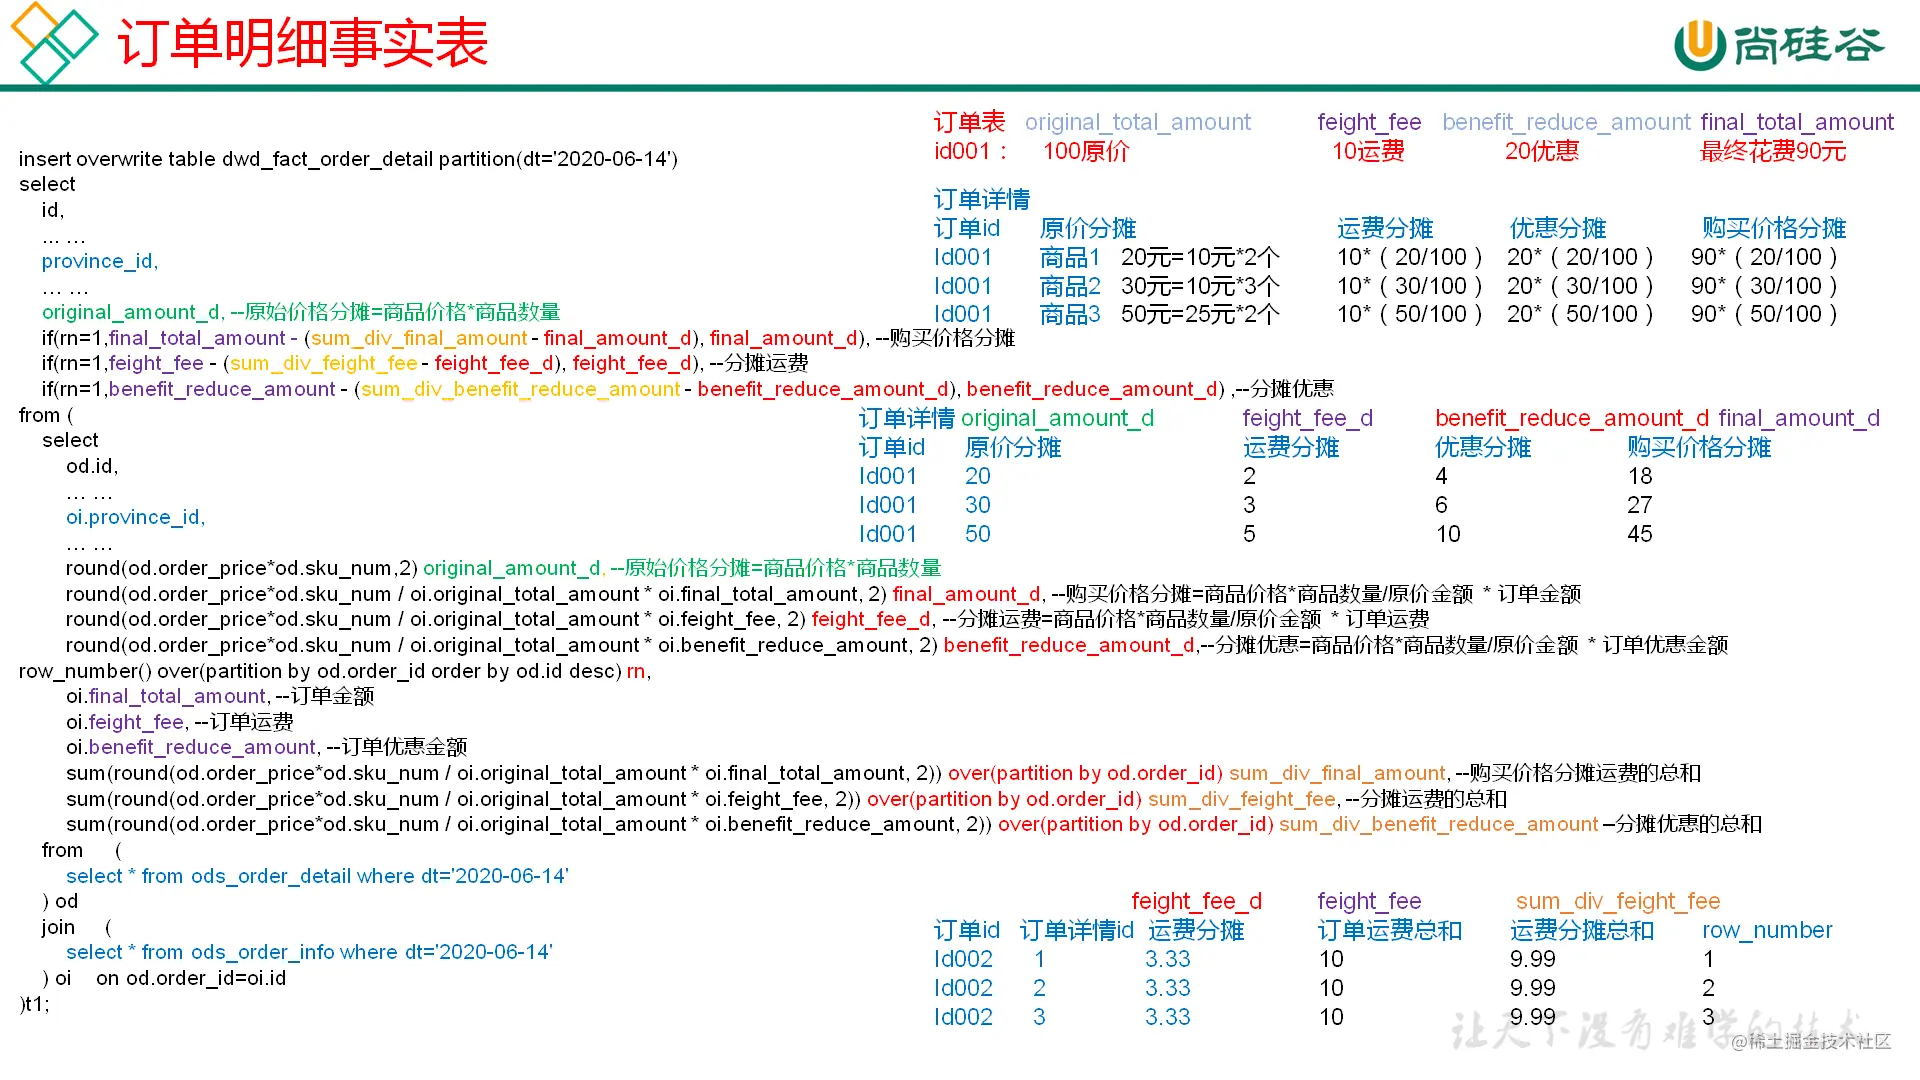Select the line starting if(rn=1,benefit_reduce_amount
Viewport: 1920px width, 1080px height.
(x=688, y=389)
